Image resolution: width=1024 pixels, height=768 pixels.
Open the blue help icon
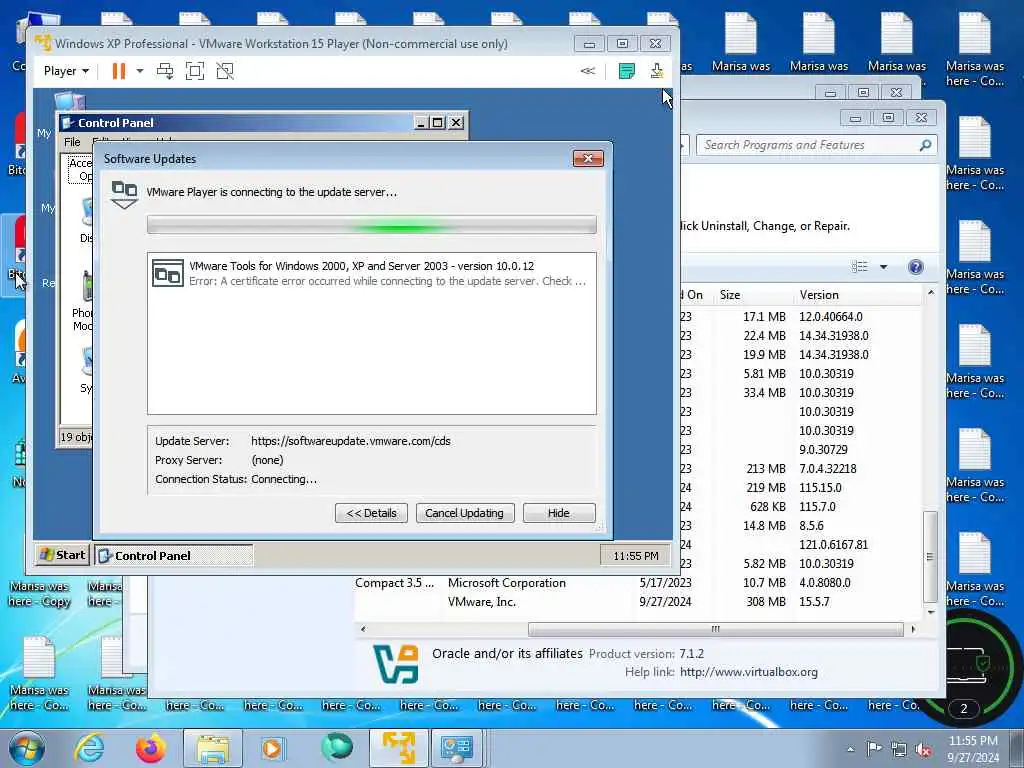coord(916,266)
